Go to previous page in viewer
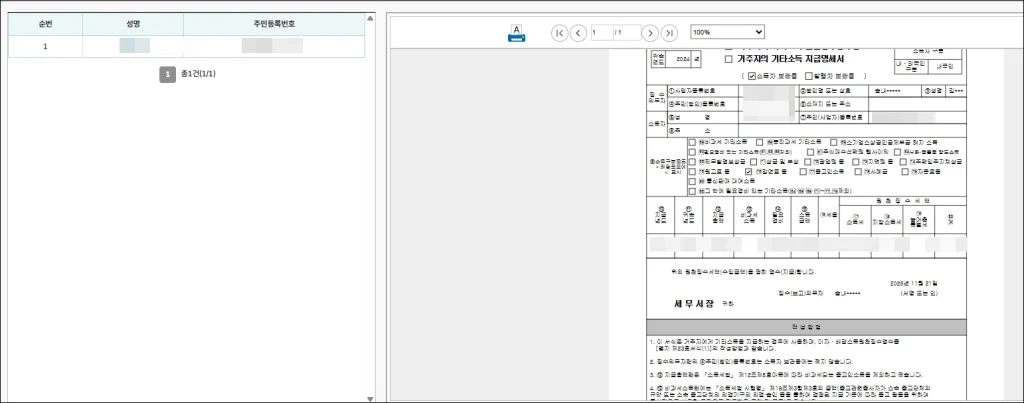The width and height of the screenshot is (1024, 403). point(578,33)
